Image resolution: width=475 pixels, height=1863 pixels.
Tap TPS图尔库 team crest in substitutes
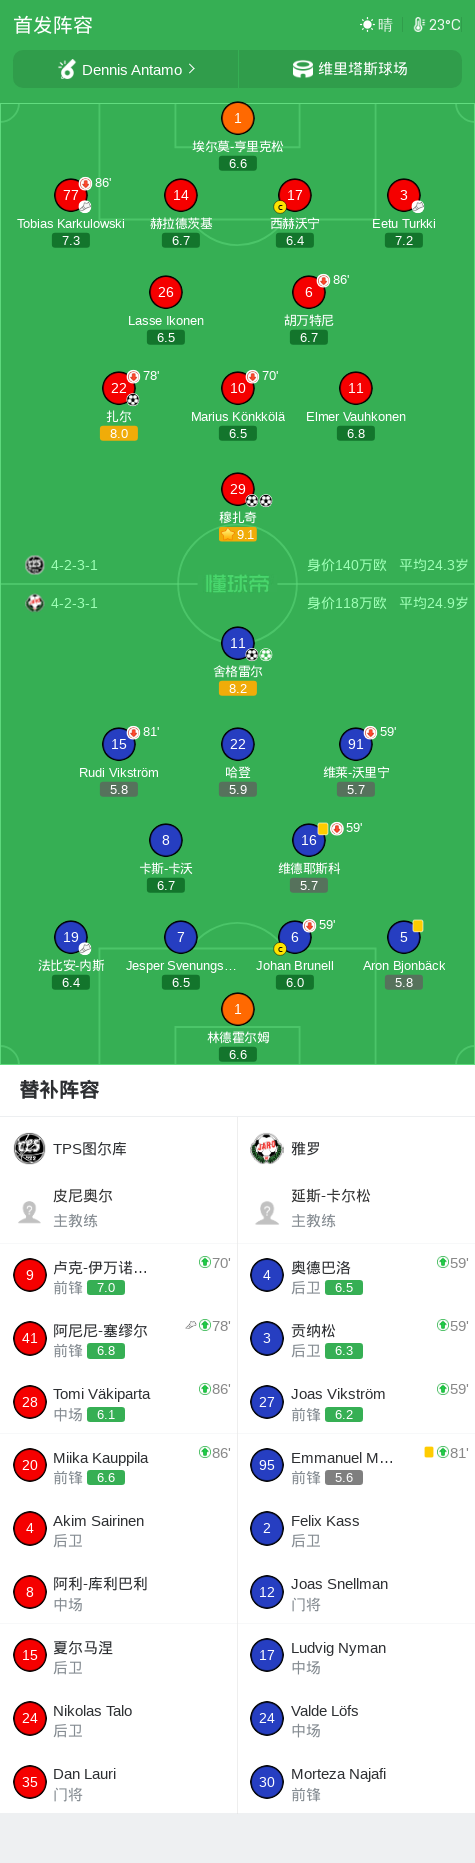click(30, 1148)
